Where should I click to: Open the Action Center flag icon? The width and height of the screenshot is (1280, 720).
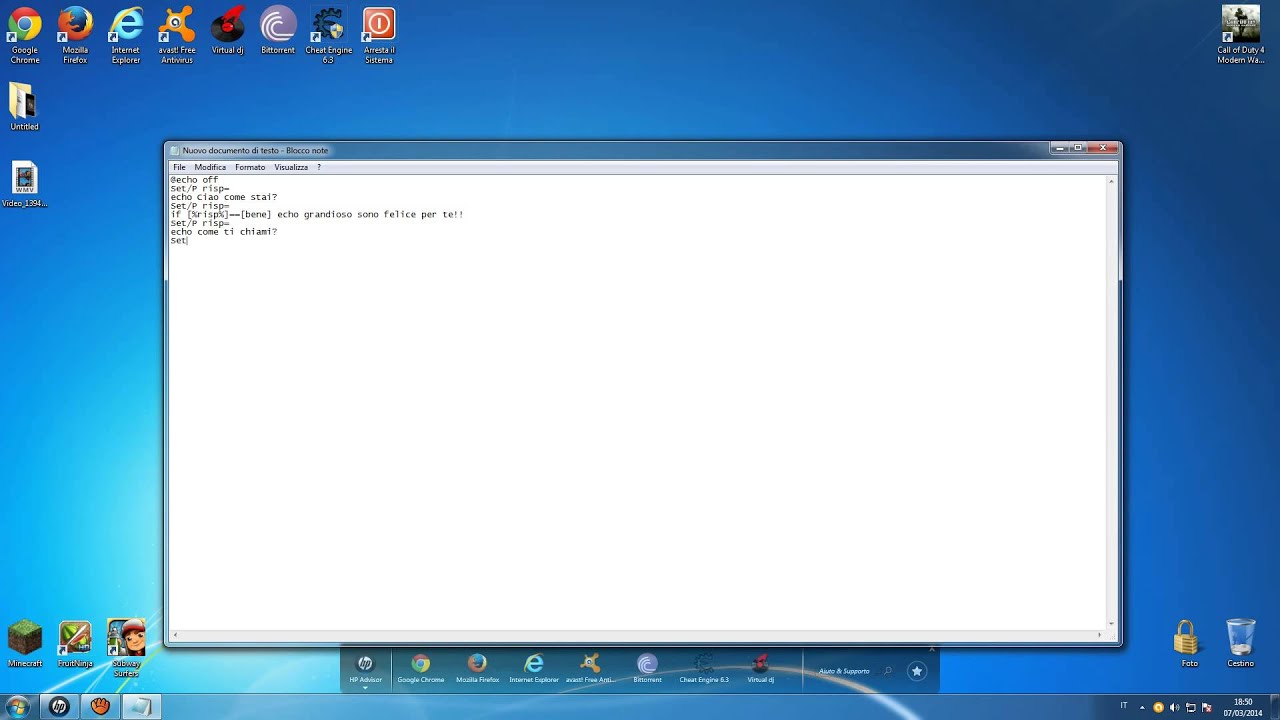[1207, 707]
